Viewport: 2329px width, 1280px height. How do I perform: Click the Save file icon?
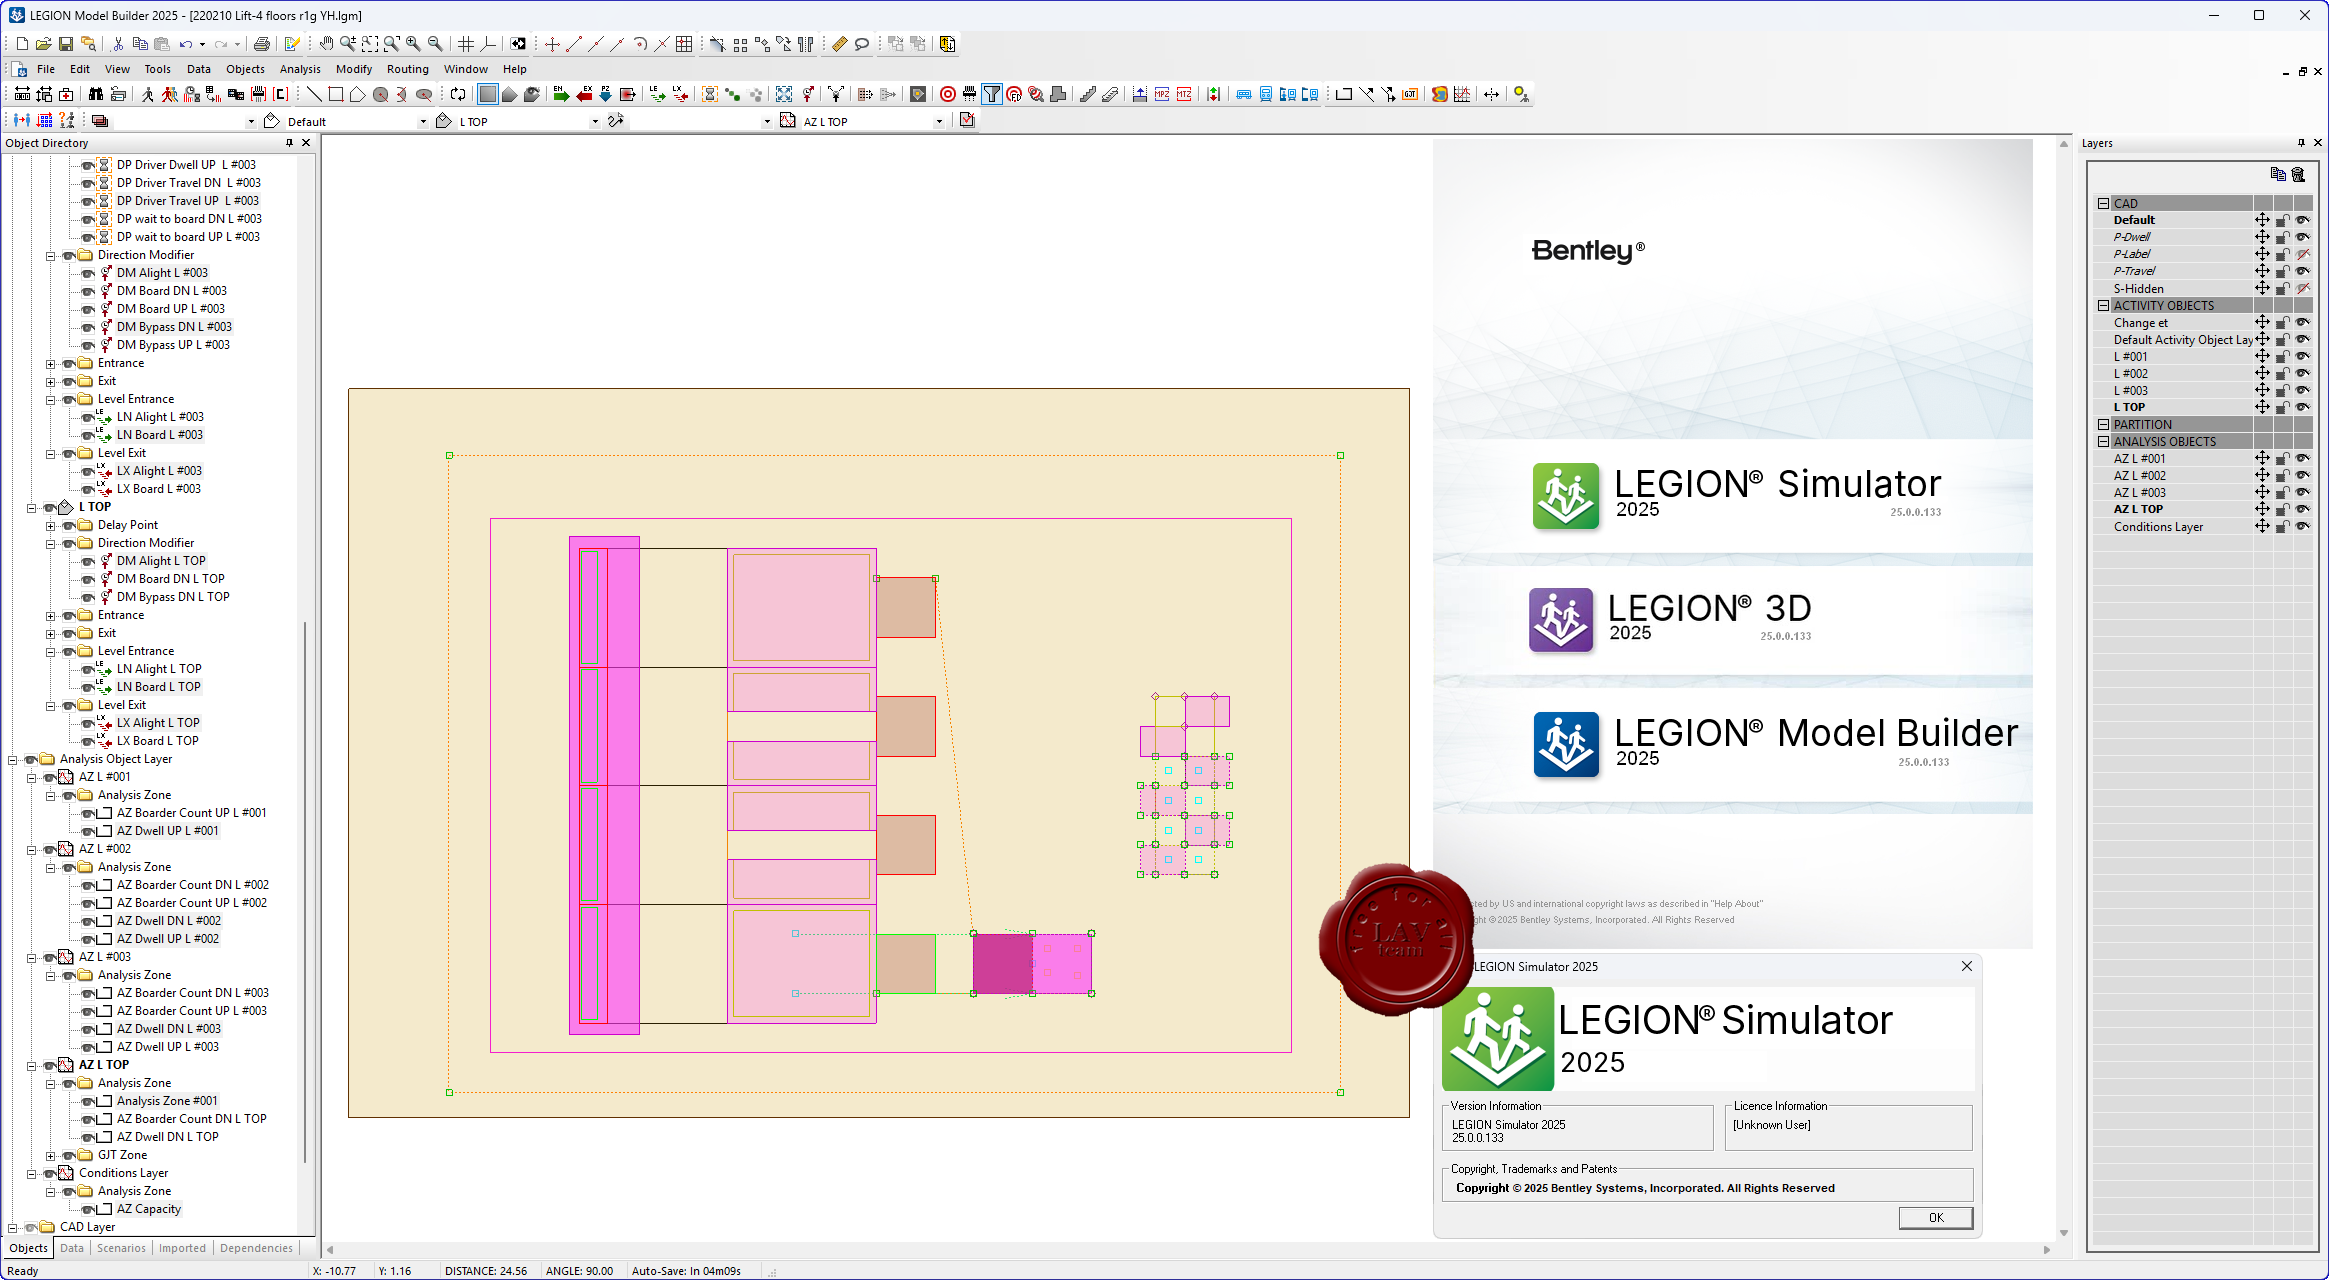tap(65, 44)
